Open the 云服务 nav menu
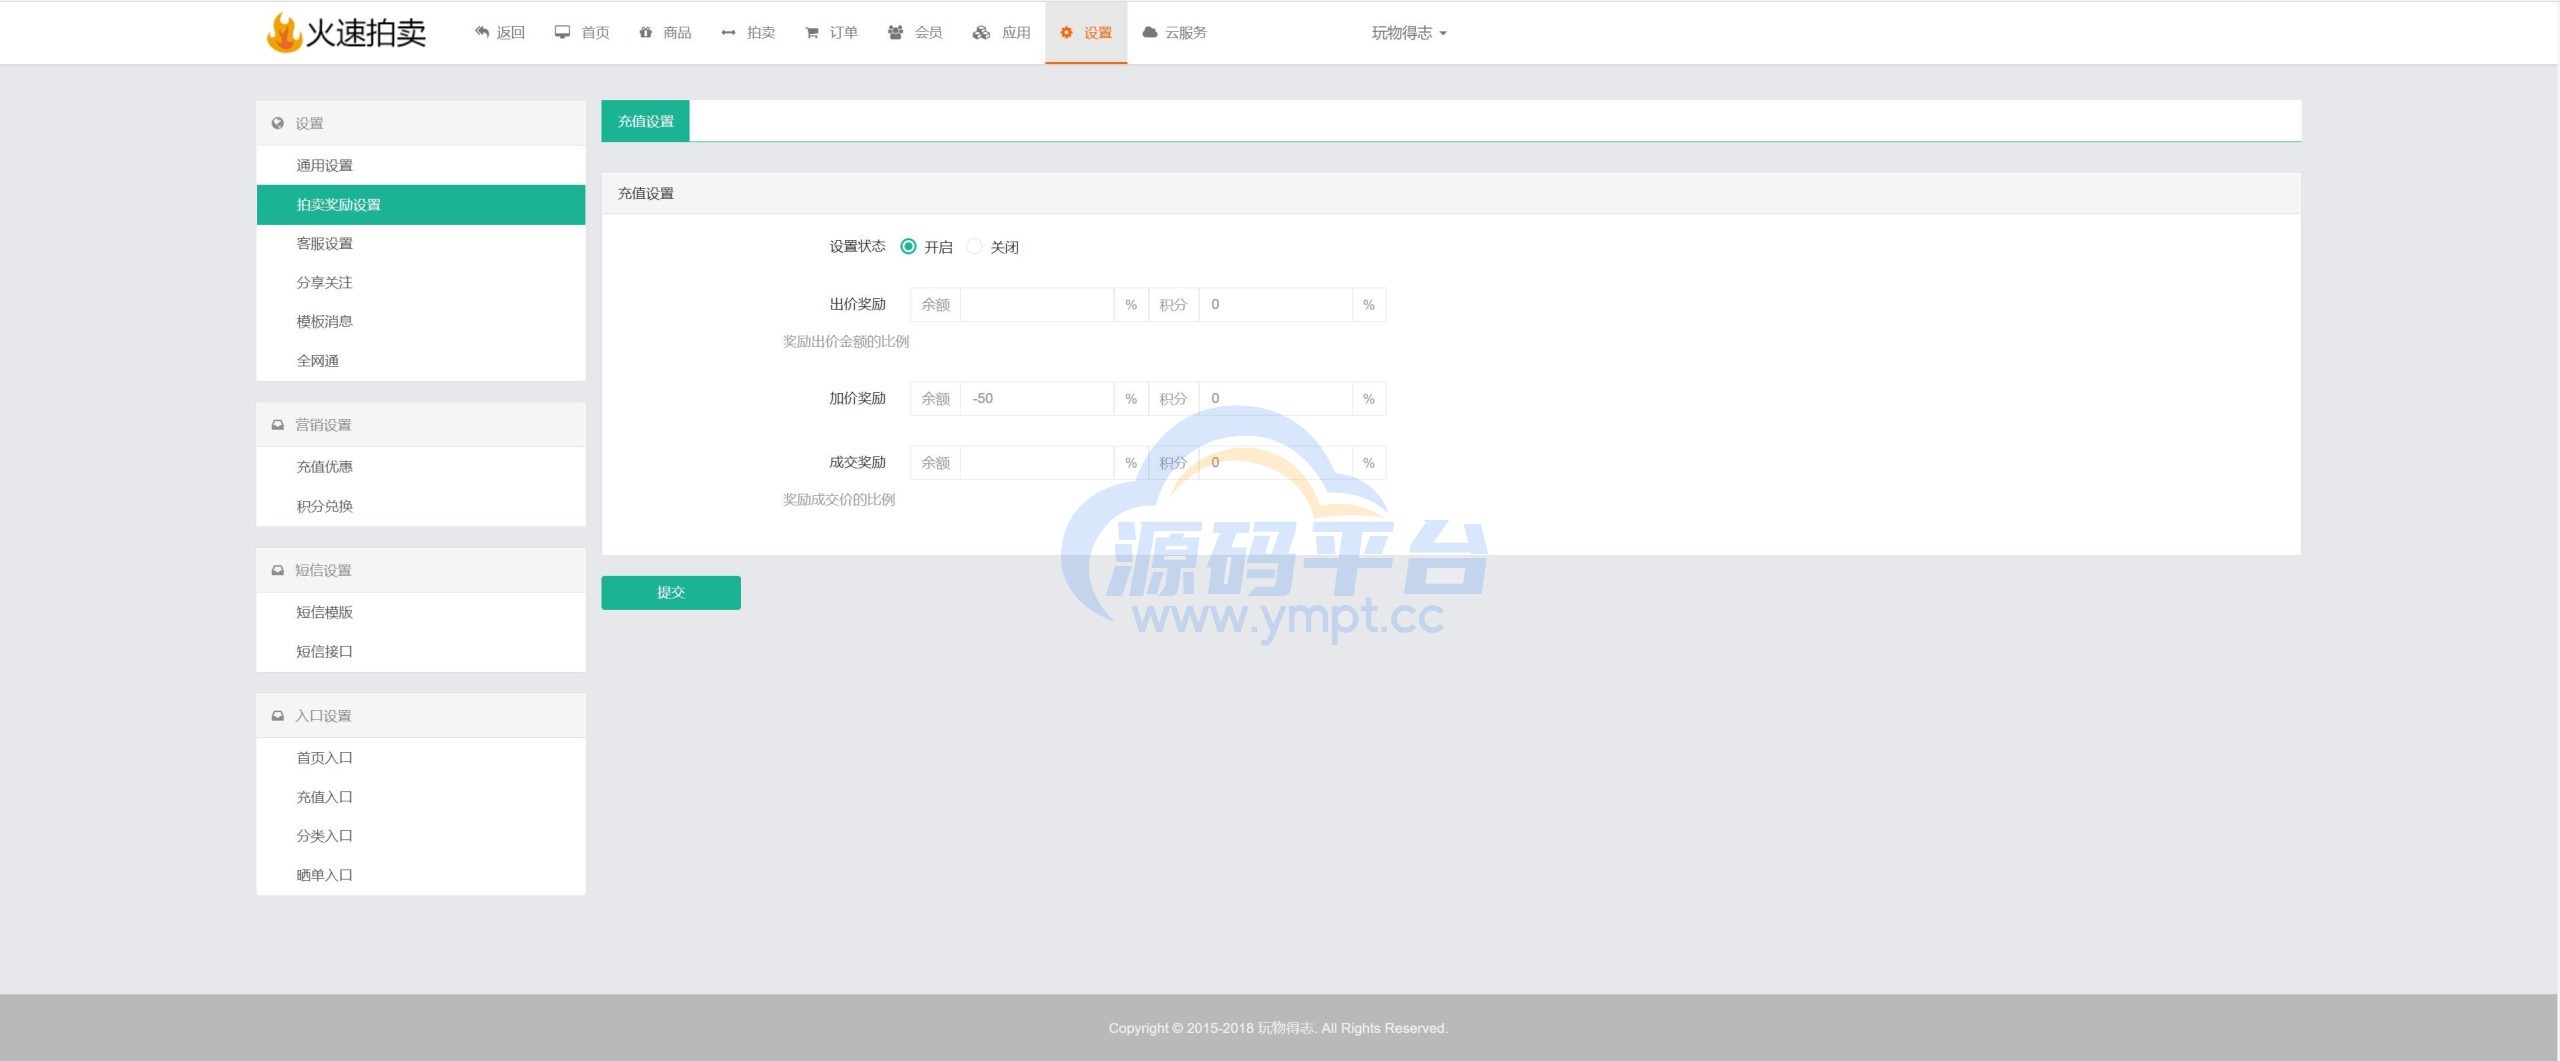Image resolution: width=2560 pixels, height=1061 pixels. (1175, 33)
